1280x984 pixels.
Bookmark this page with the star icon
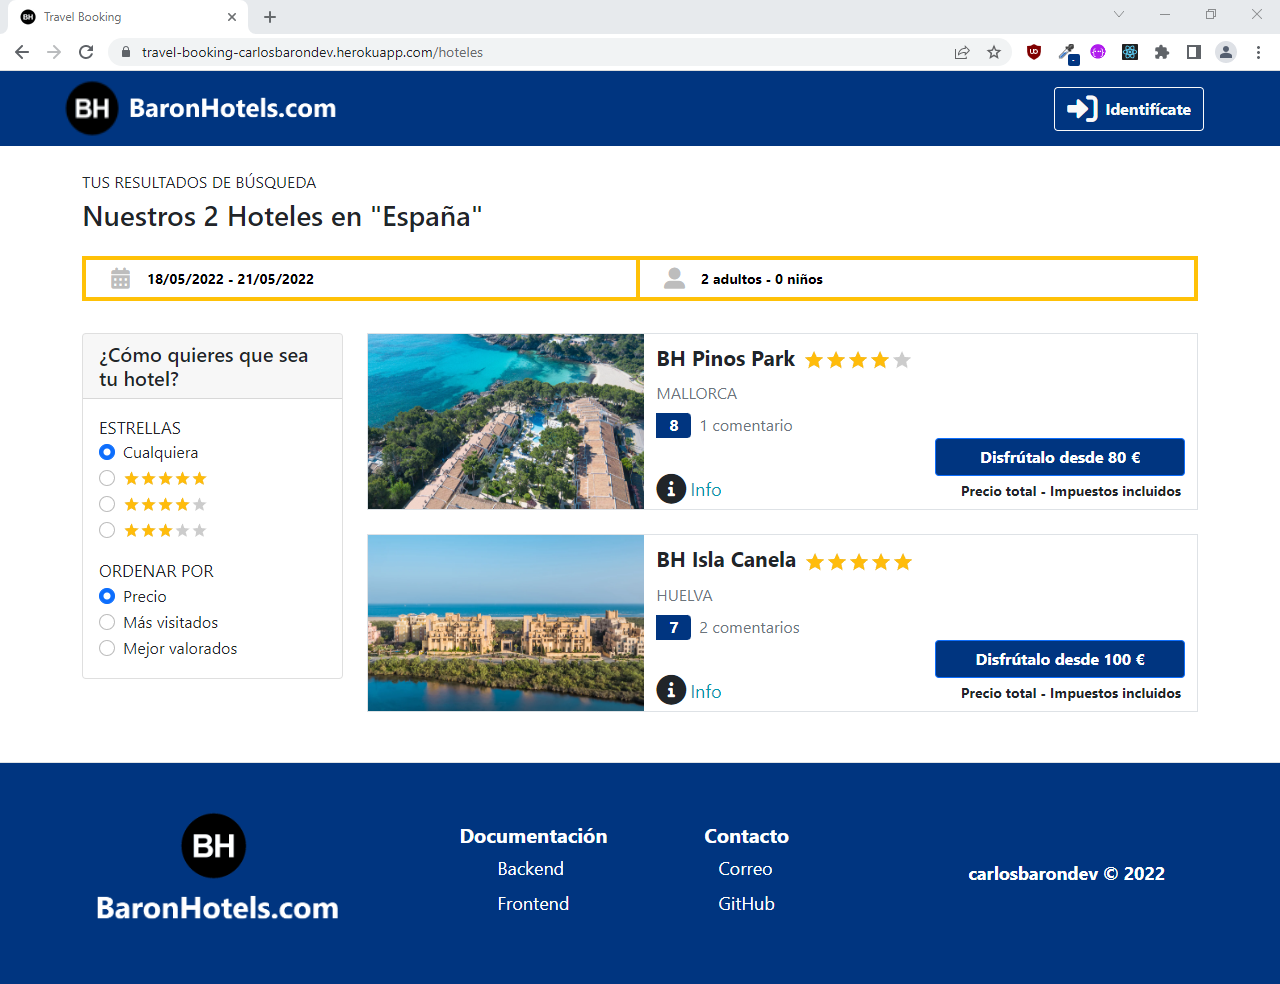[993, 52]
